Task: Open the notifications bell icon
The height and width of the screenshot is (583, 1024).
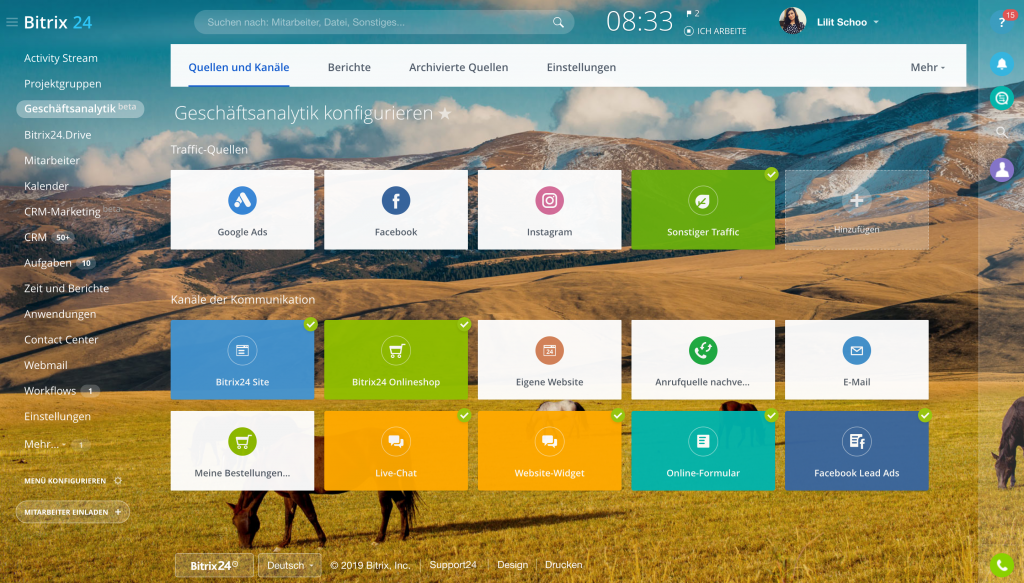Action: (1001, 64)
